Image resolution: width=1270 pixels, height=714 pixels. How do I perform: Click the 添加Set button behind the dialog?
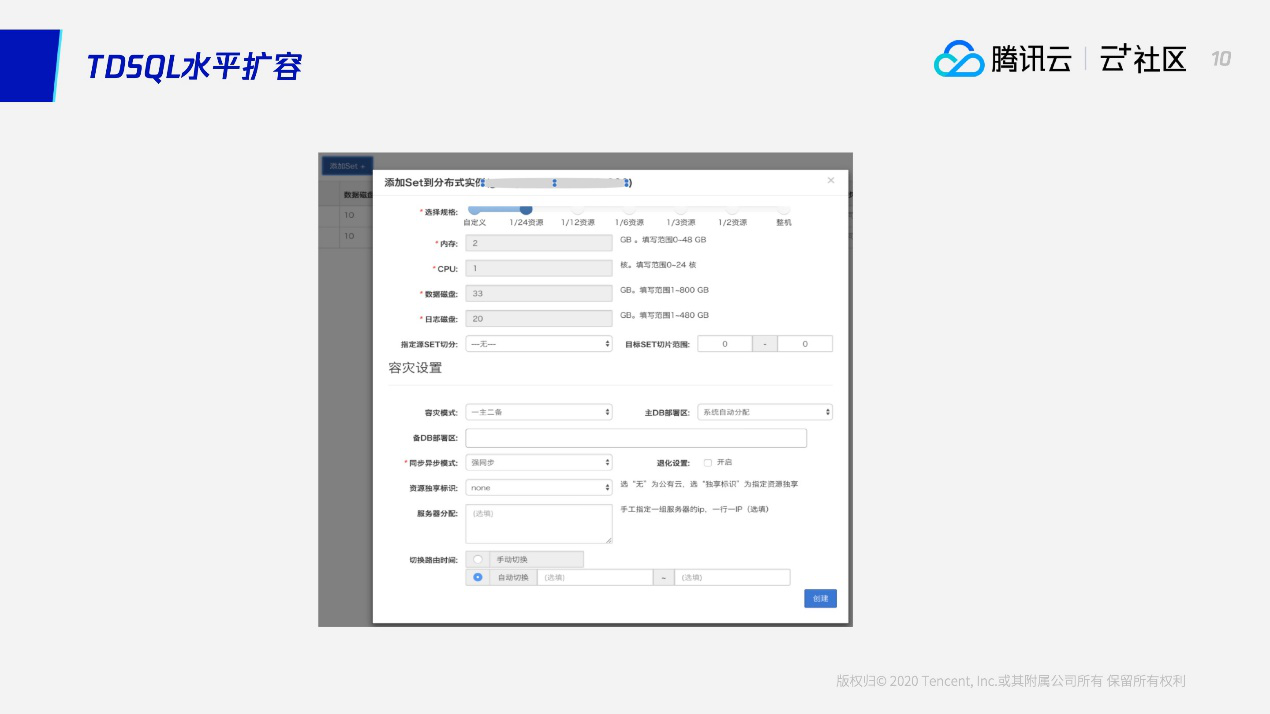(347, 165)
